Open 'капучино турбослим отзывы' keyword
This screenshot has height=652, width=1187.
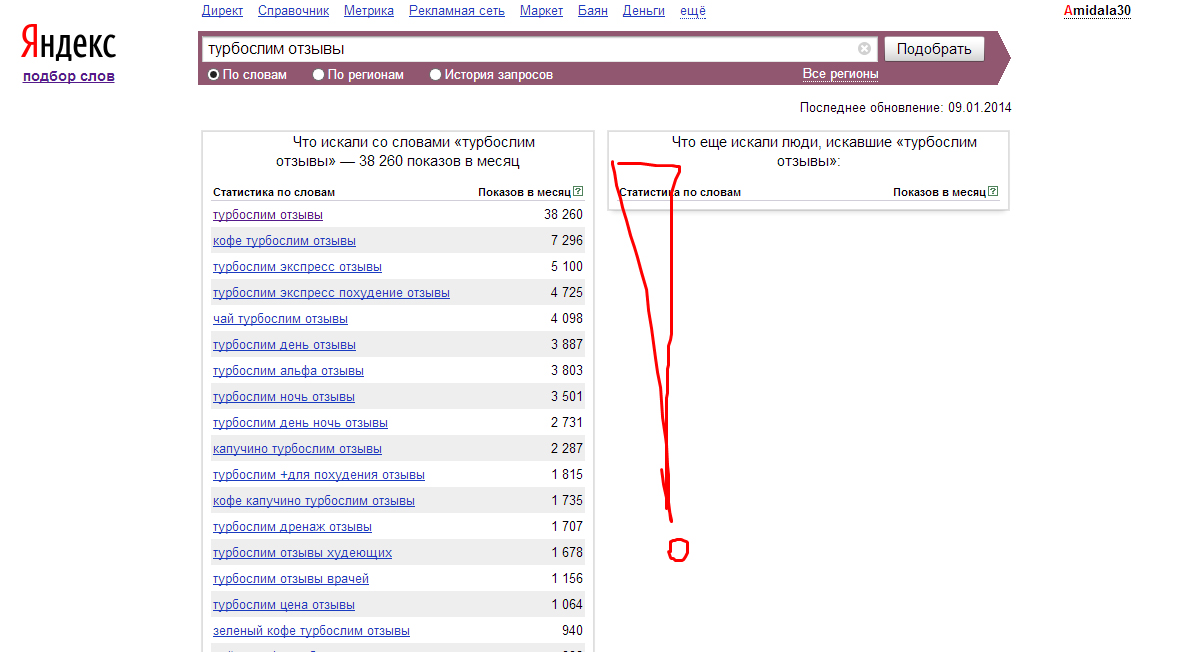[x=298, y=449]
